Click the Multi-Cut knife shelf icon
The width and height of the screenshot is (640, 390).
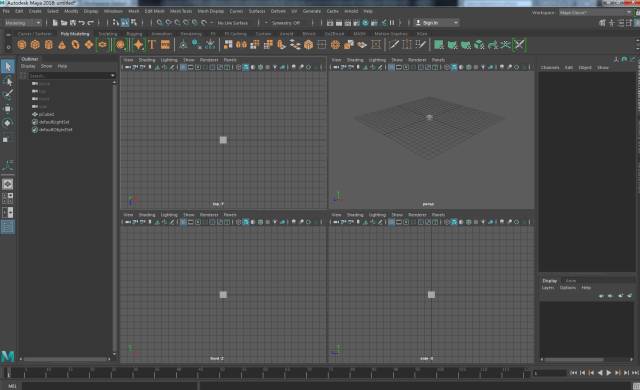[394, 45]
